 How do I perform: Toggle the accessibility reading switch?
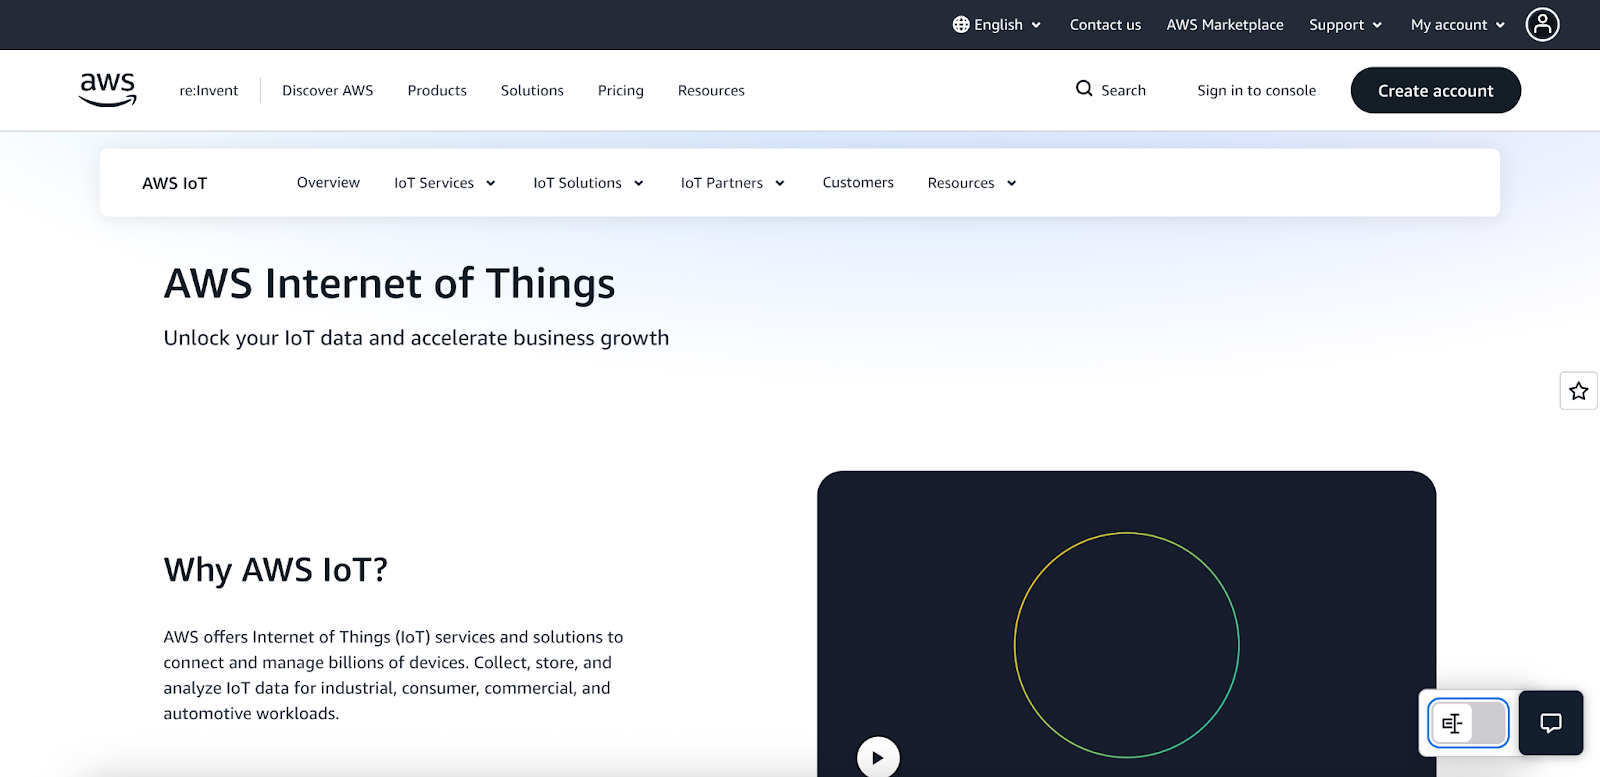pyautogui.click(x=1468, y=723)
